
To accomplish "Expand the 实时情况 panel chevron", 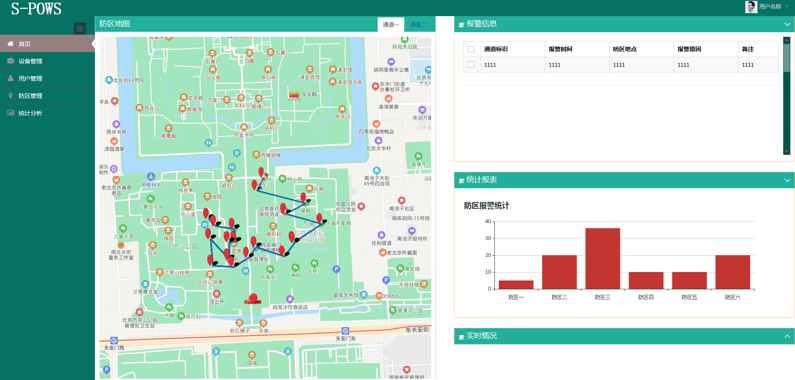I will 787,336.
